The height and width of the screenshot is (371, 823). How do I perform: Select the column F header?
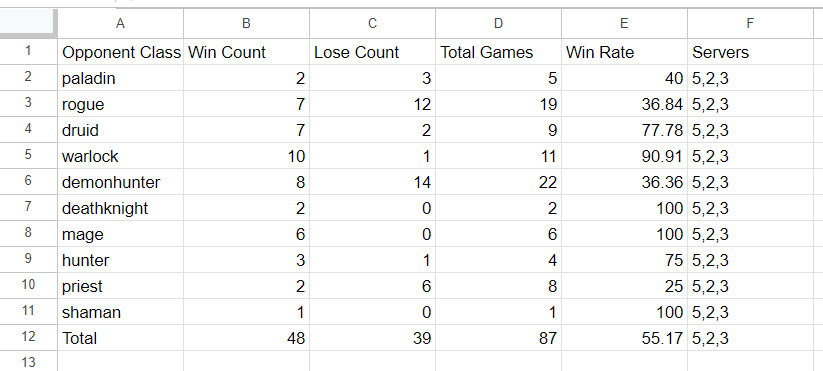(750, 23)
